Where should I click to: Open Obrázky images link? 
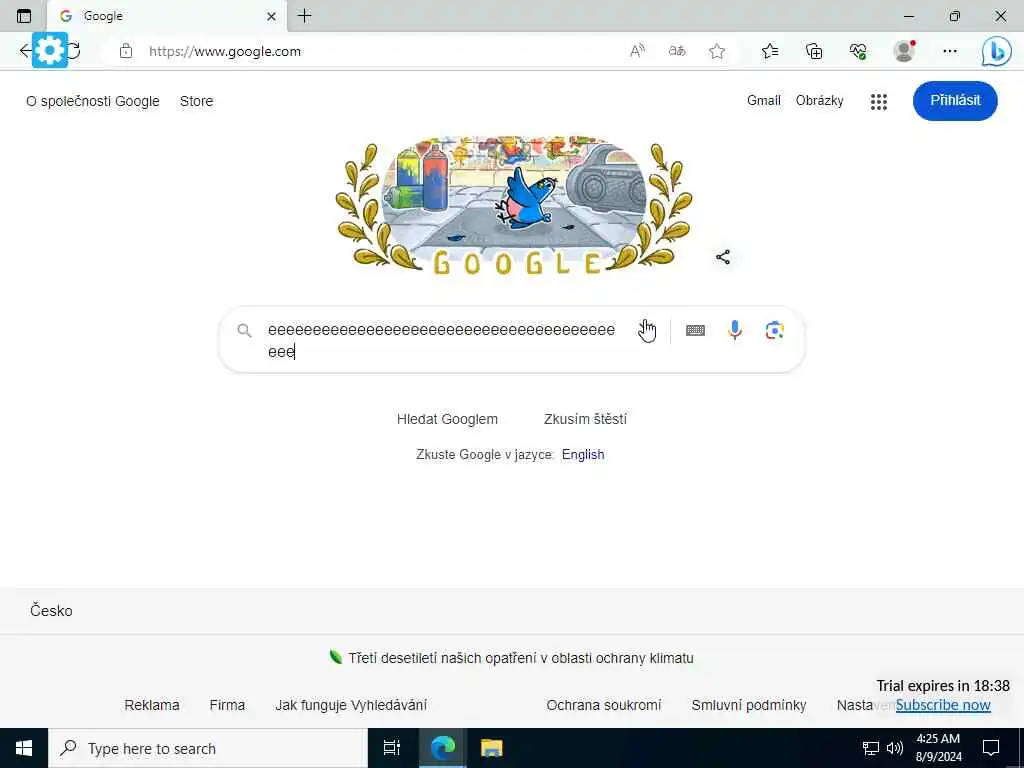coord(820,101)
